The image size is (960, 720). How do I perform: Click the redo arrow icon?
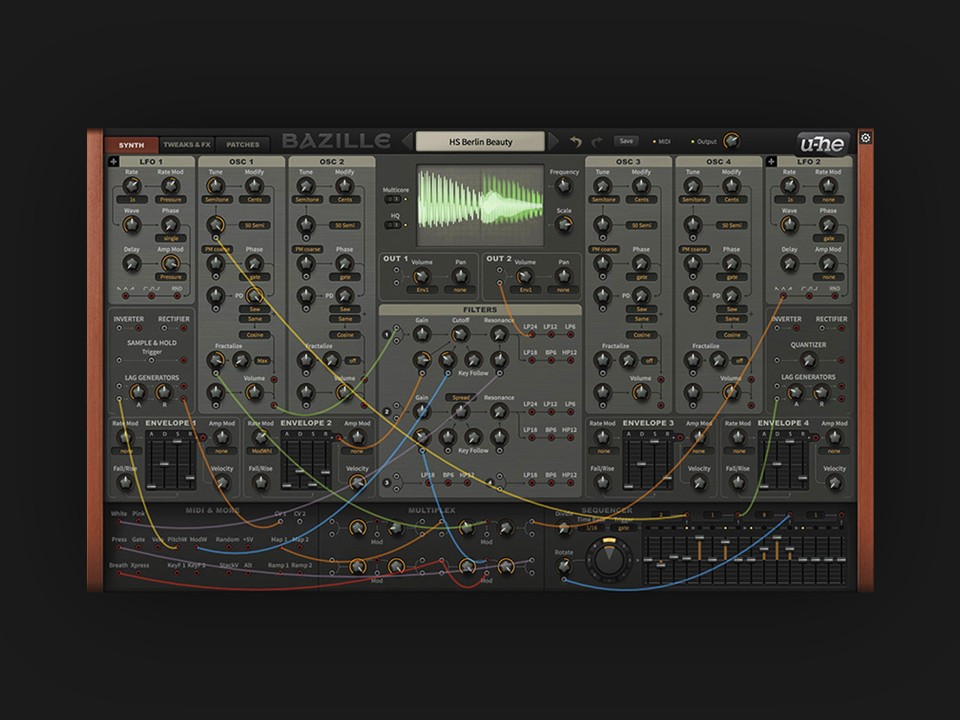(596, 142)
